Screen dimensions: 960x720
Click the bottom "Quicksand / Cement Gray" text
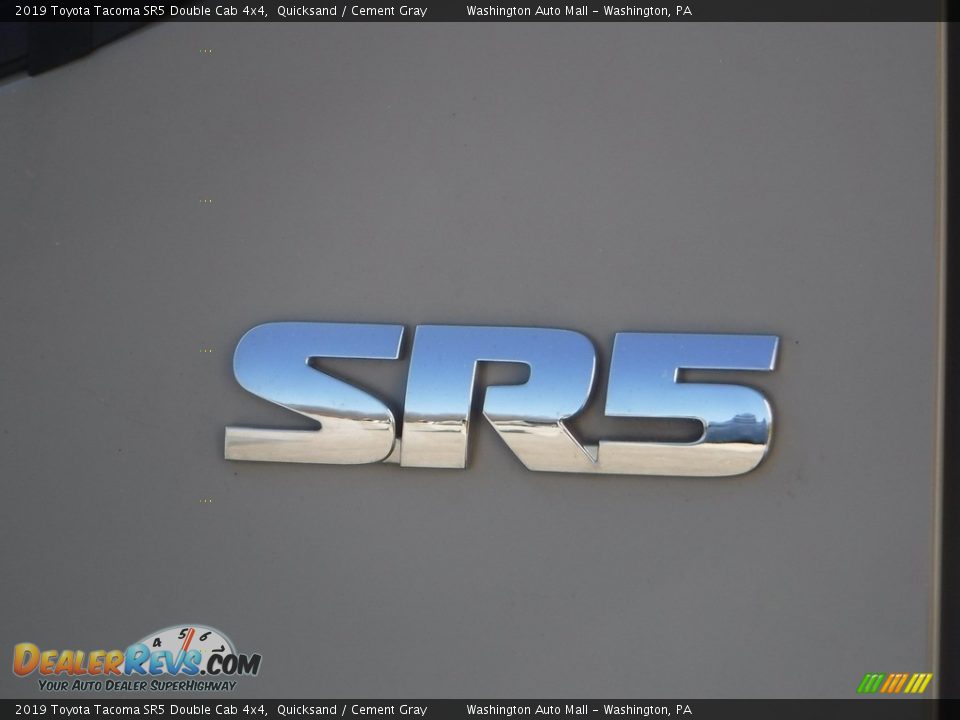[x=352, y=710]
